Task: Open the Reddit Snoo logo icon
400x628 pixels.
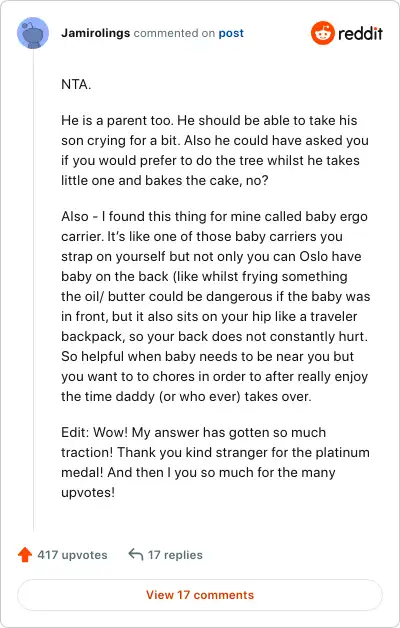Action: [x=322, y=33]
